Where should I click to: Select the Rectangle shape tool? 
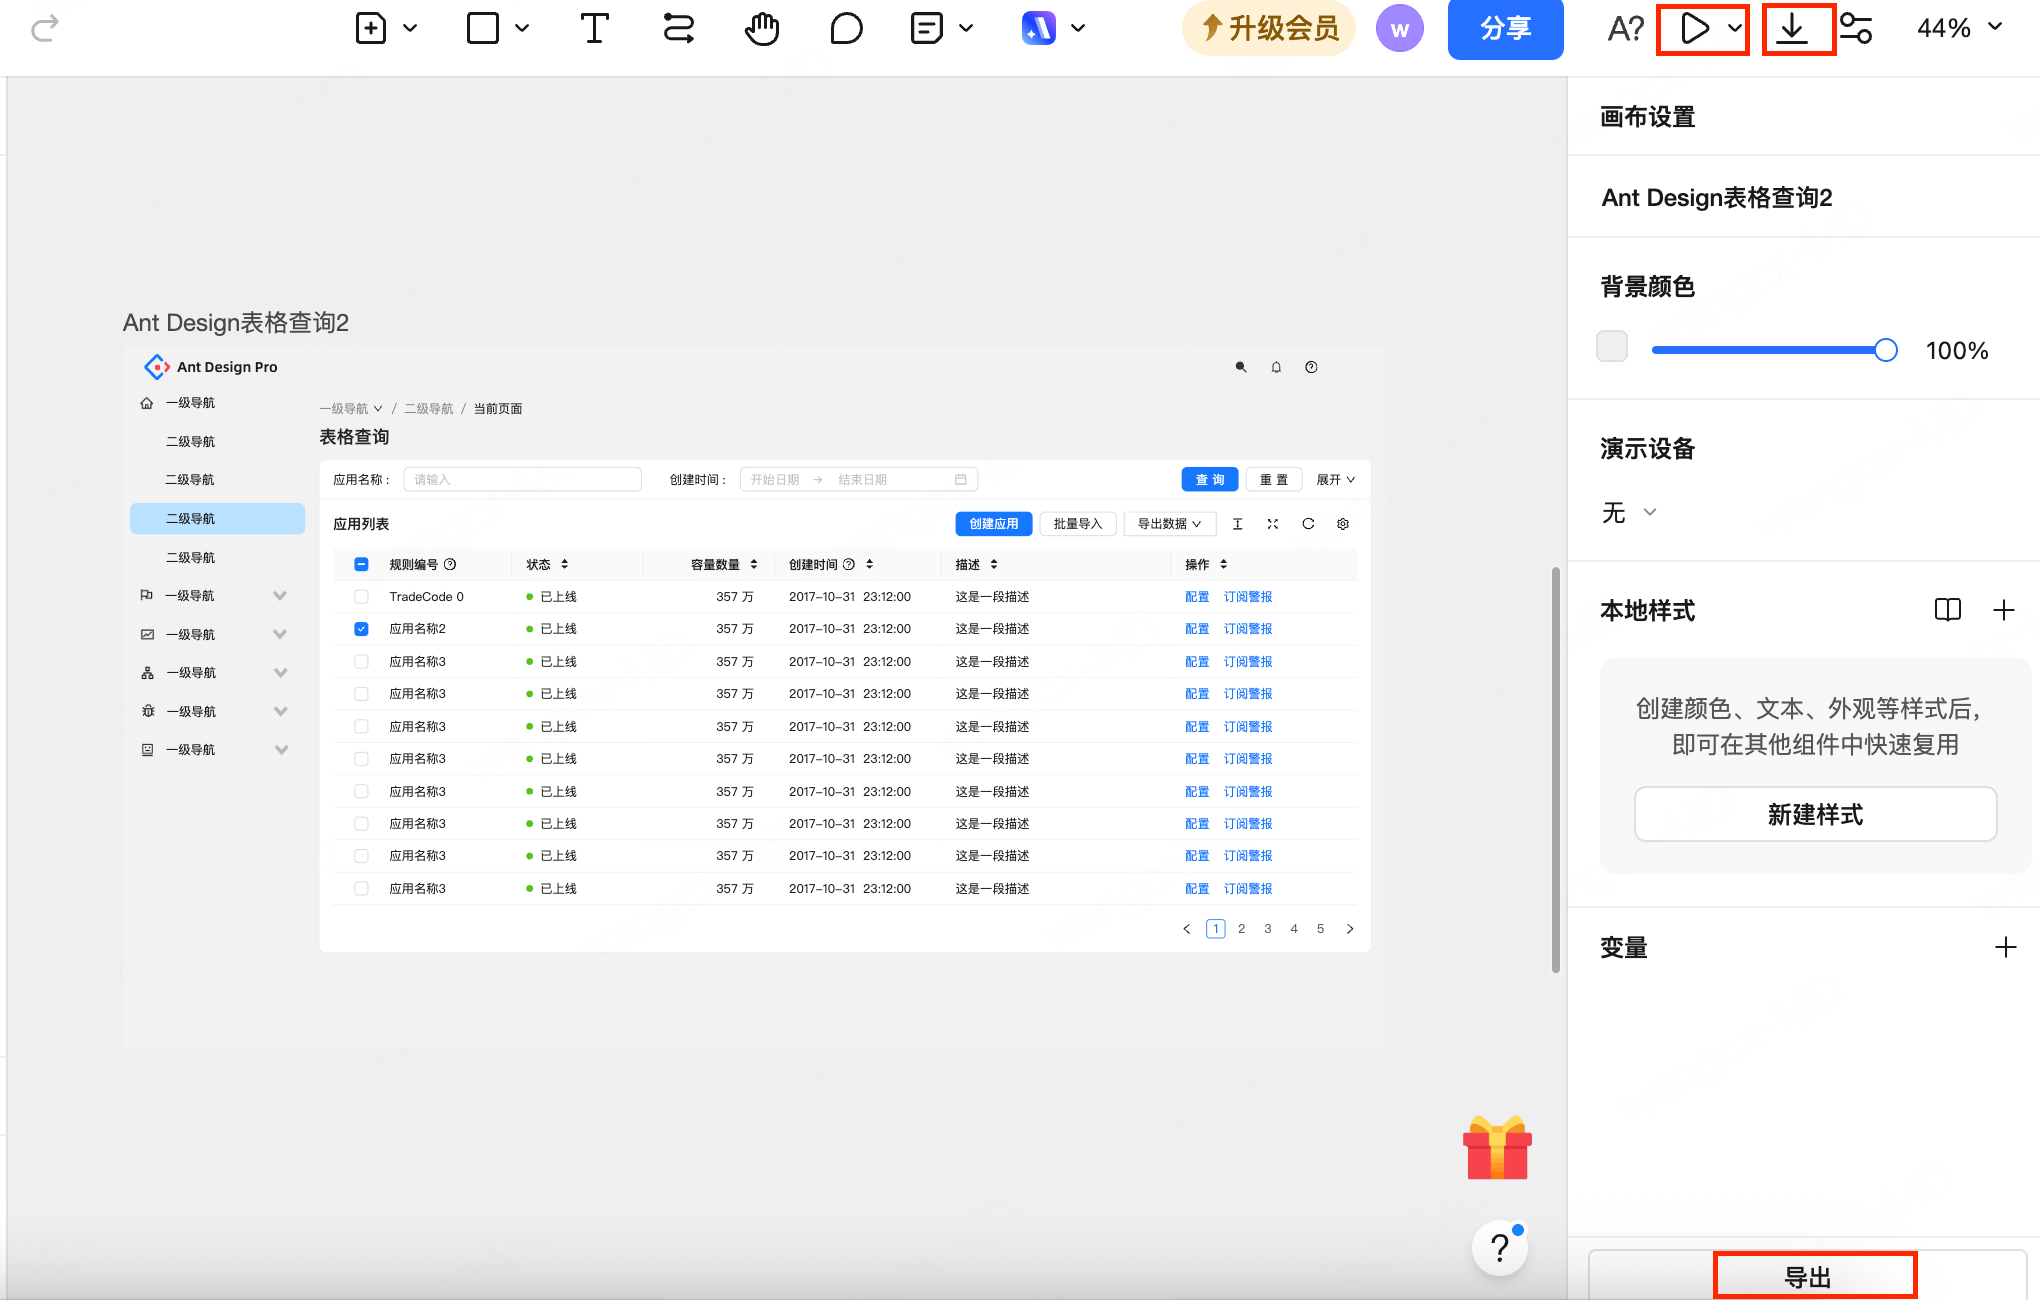[483, 28]
